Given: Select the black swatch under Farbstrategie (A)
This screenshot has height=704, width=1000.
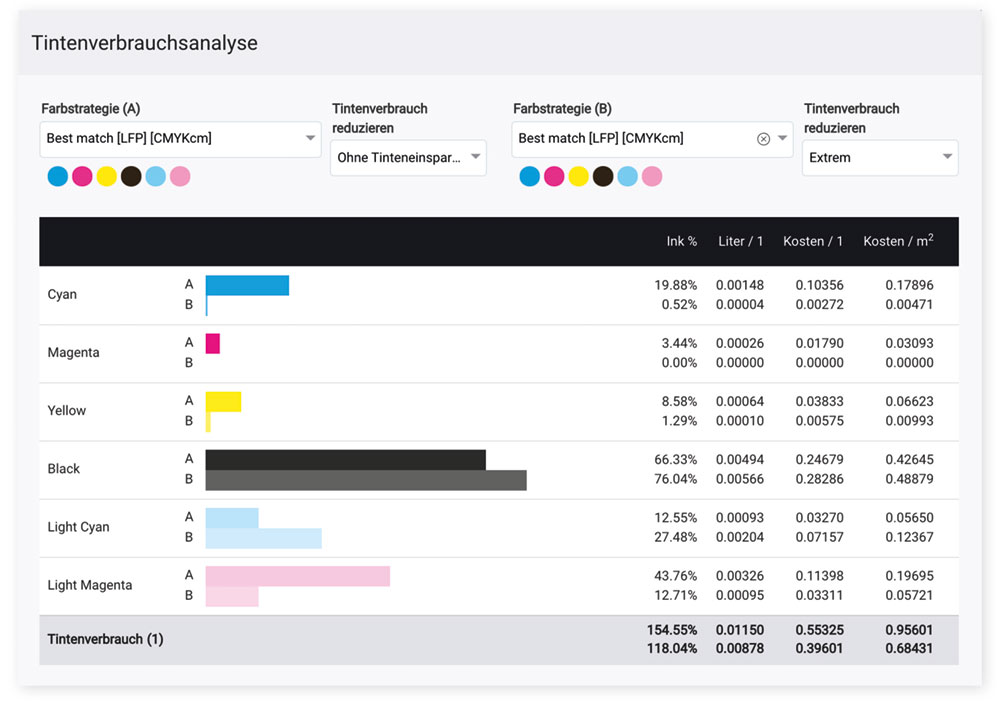Looking at the screenshot, I should click(x=131, y=177).
